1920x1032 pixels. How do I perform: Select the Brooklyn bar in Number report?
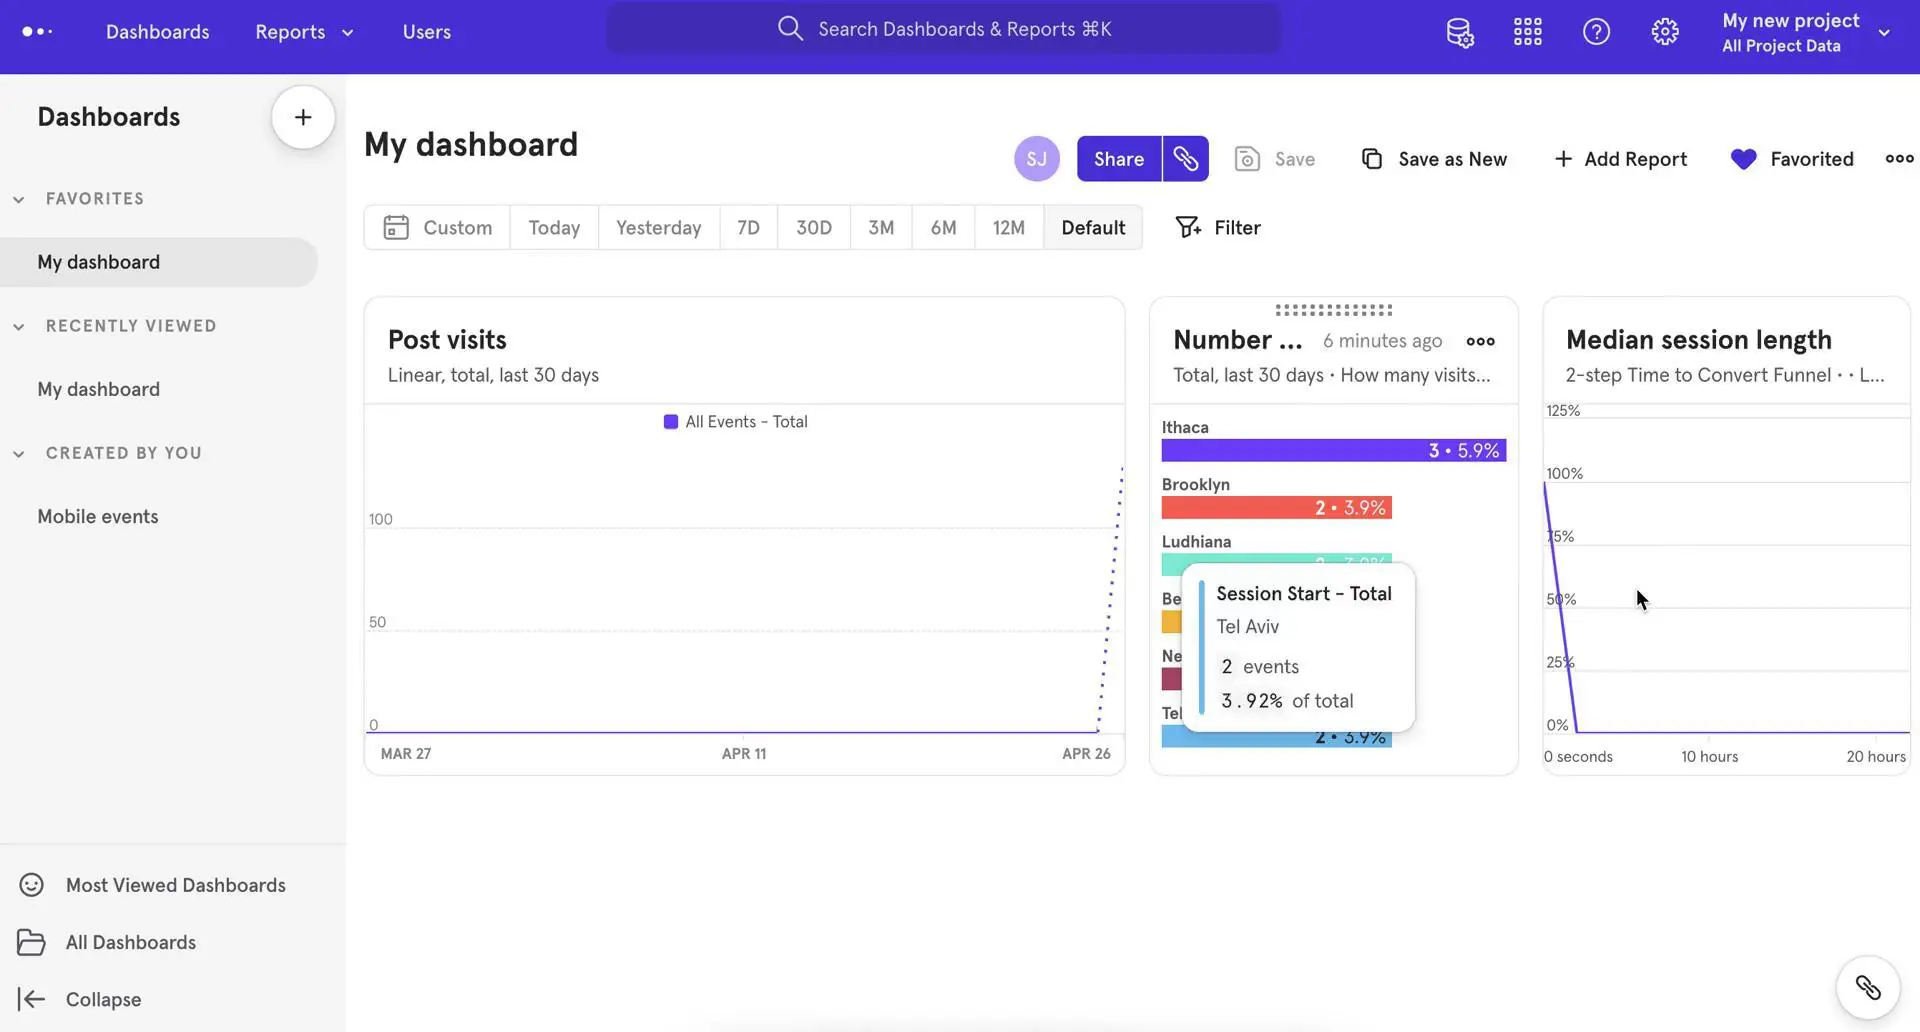tap(1276, 507)
